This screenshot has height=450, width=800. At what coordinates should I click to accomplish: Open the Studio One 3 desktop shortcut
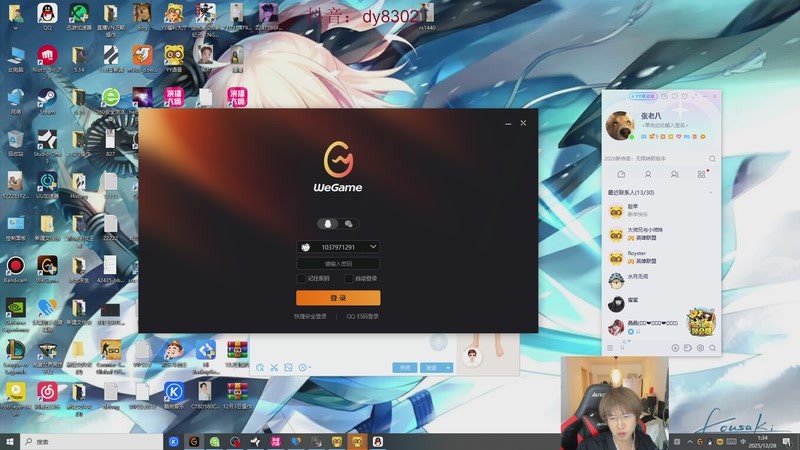pos(47,145)
